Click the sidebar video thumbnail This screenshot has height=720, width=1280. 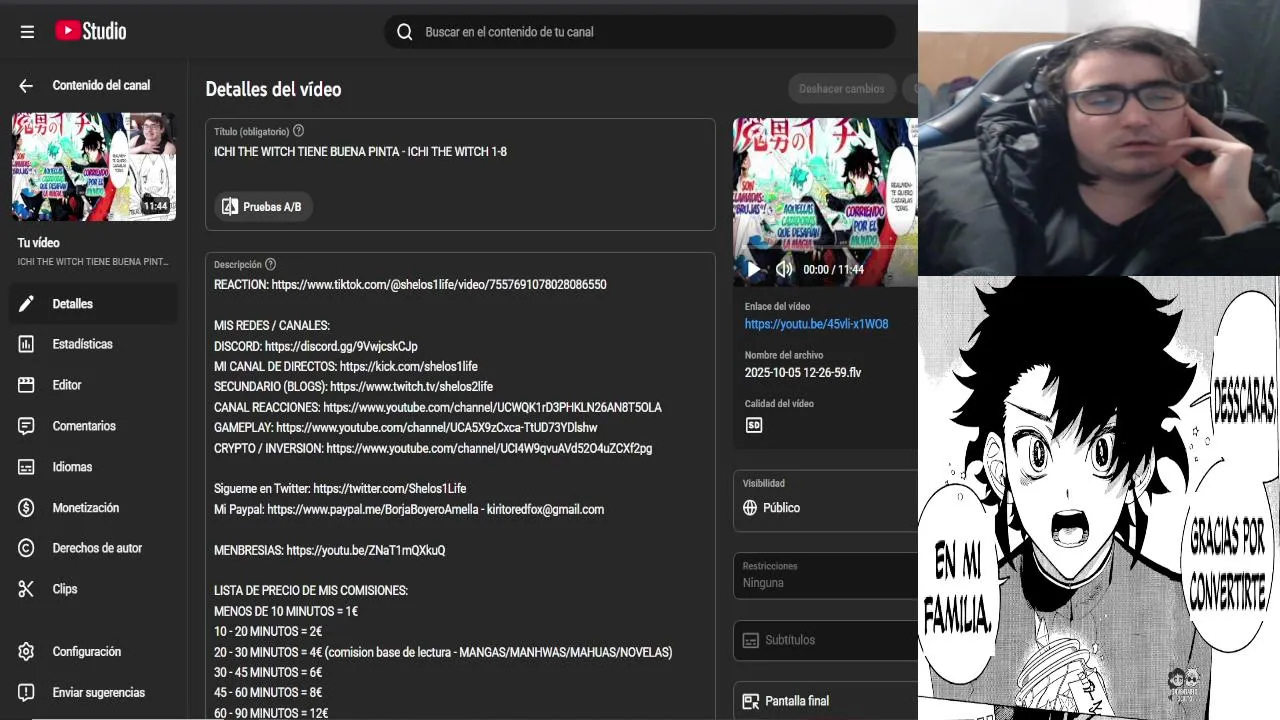(94, 167)
